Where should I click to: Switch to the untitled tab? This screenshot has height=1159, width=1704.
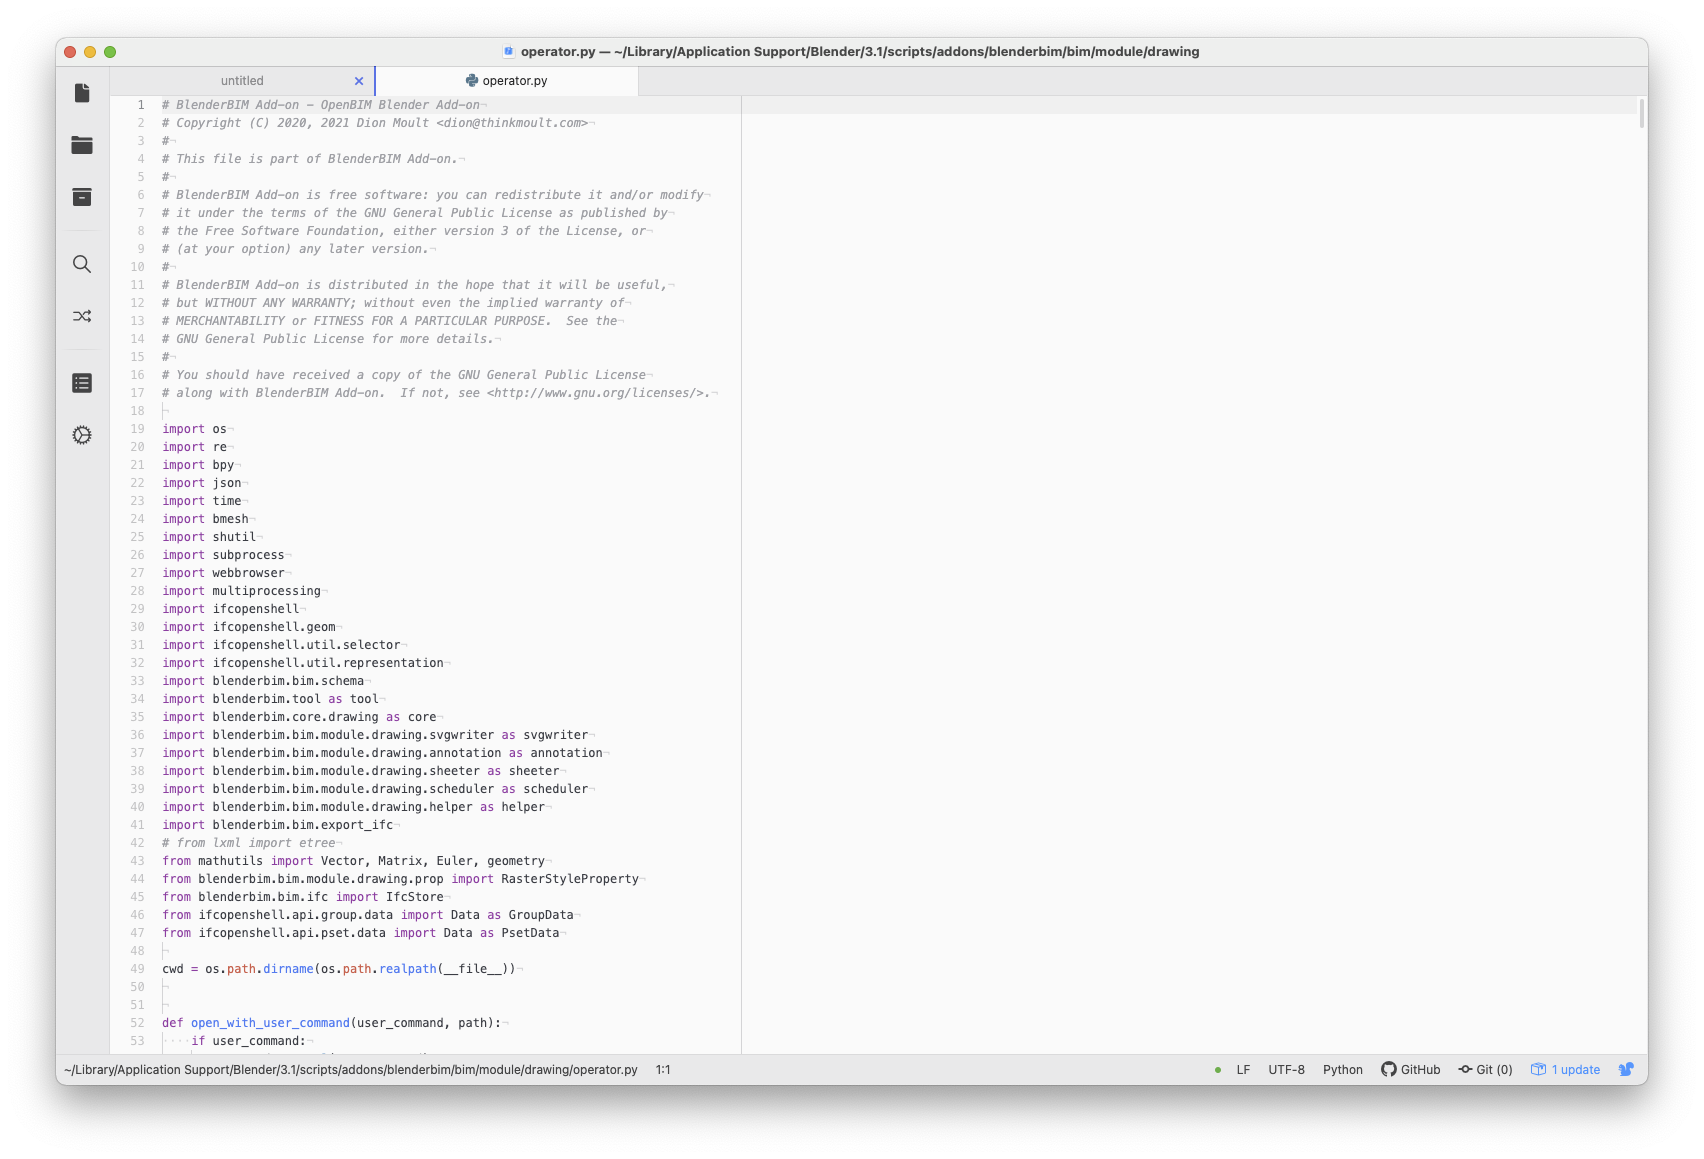click(x=242, y=80)
